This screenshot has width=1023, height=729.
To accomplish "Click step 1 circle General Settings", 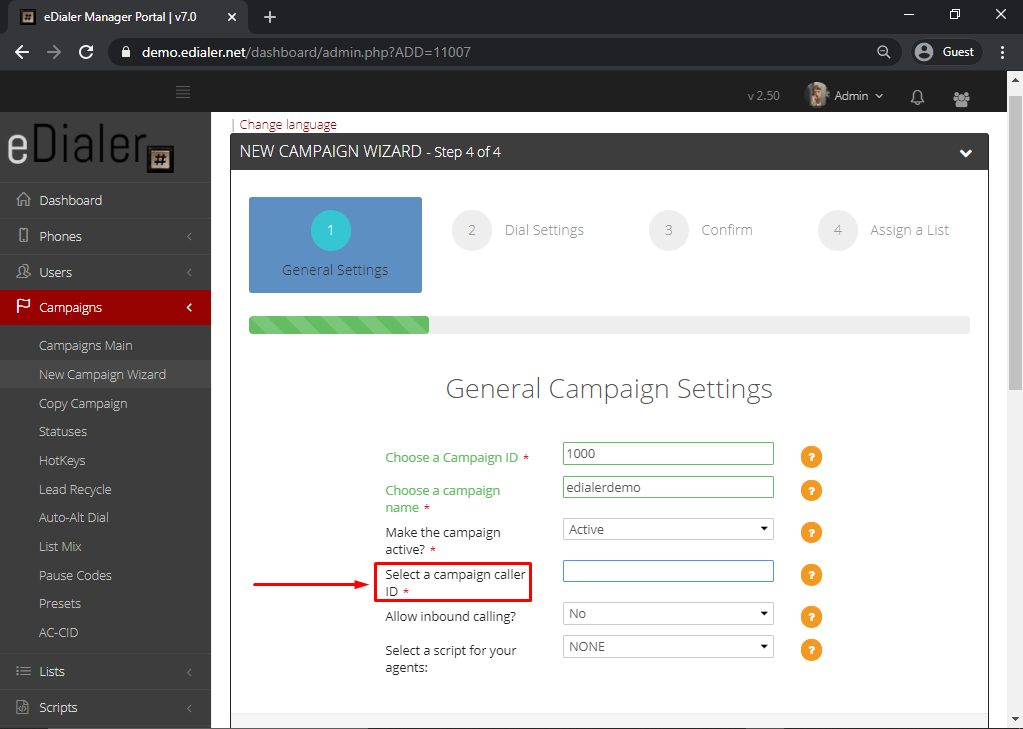I will [x=331, y=230].
